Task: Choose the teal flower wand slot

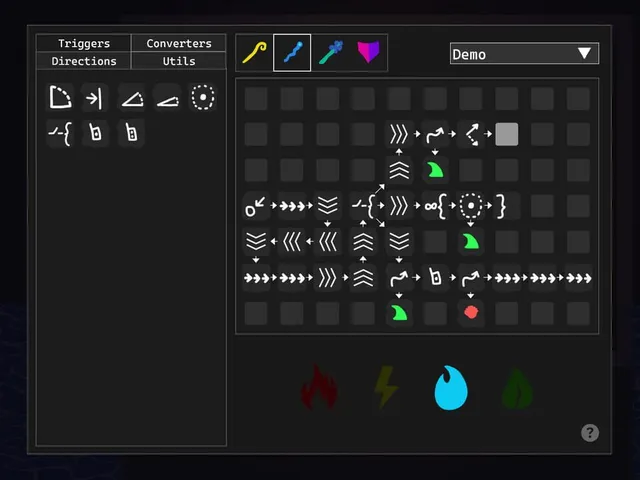Action: [x=331, y=53]
